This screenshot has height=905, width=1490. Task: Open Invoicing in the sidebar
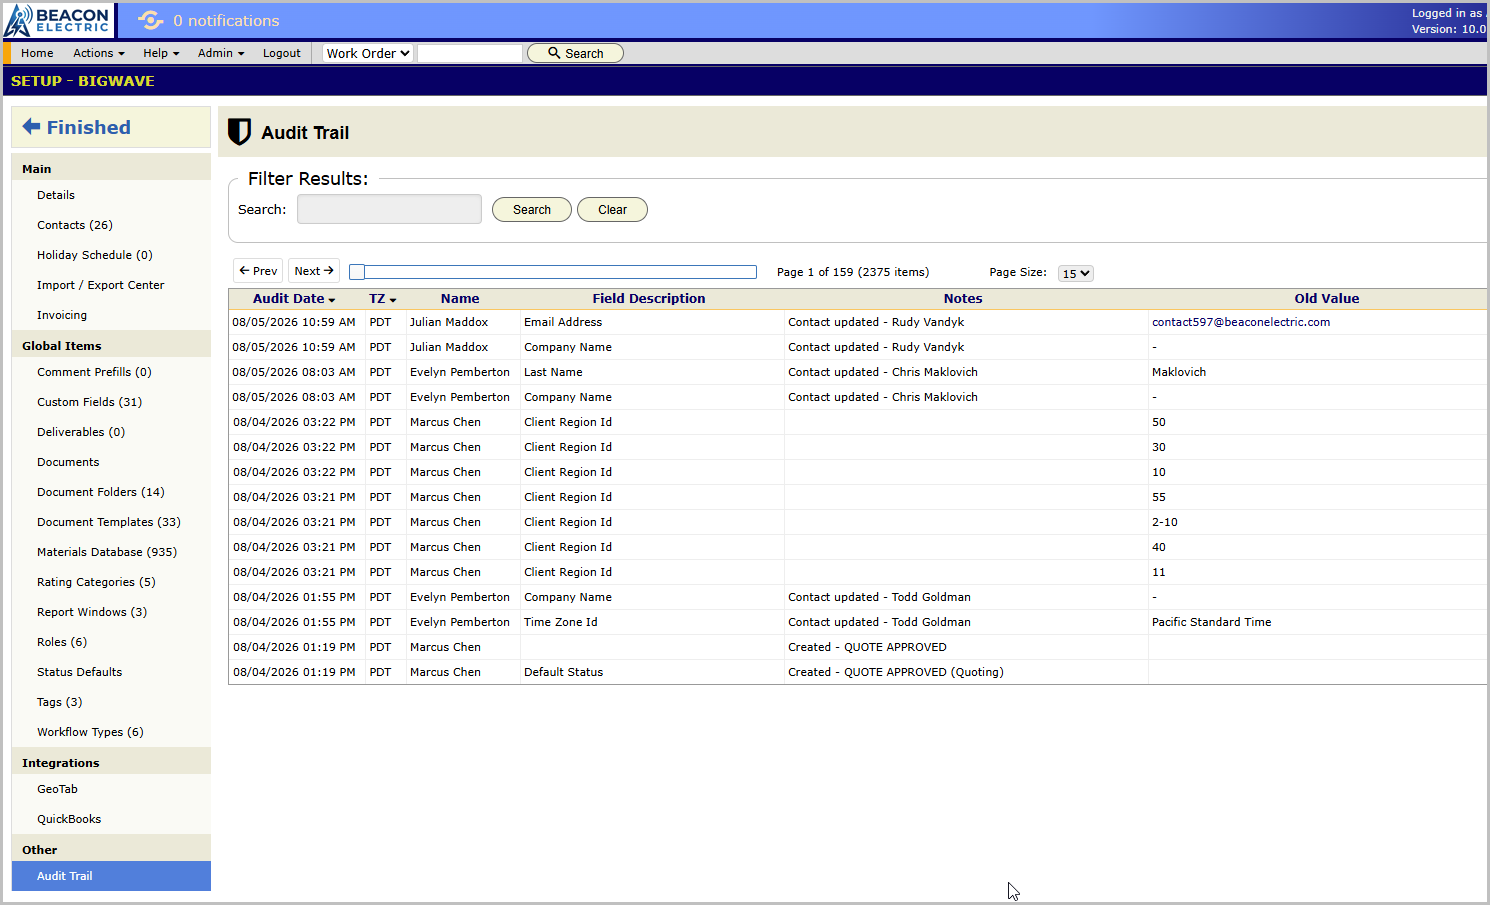(x=62, y=315)
